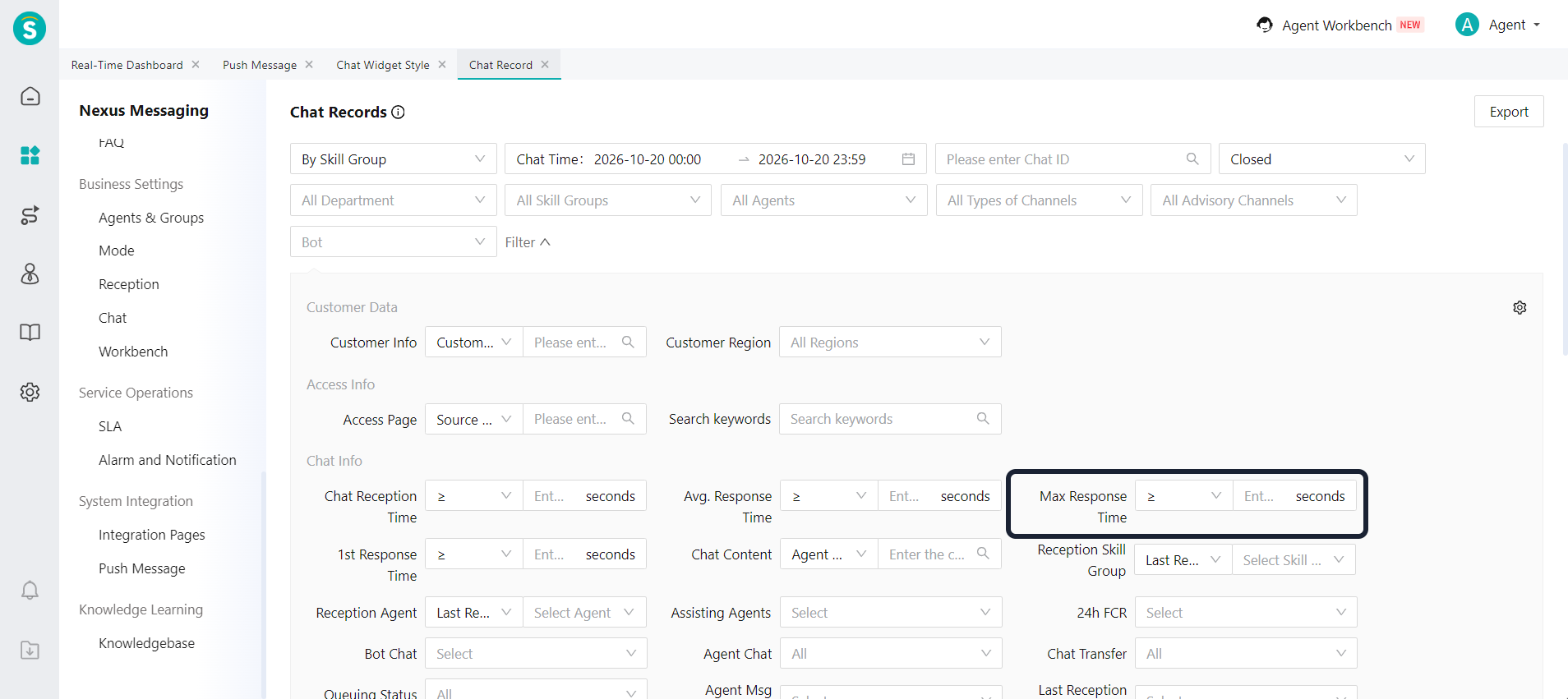Open the download inbox sidebar icon
This screenshot has height=699, width=1568.
(30, 650)
